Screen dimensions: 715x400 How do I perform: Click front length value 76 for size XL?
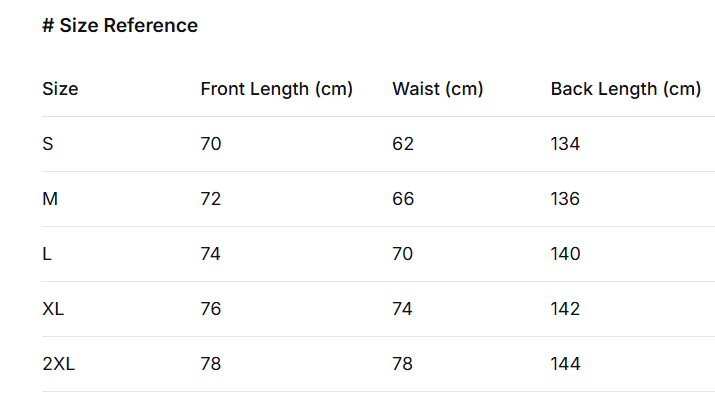point(211,309)
